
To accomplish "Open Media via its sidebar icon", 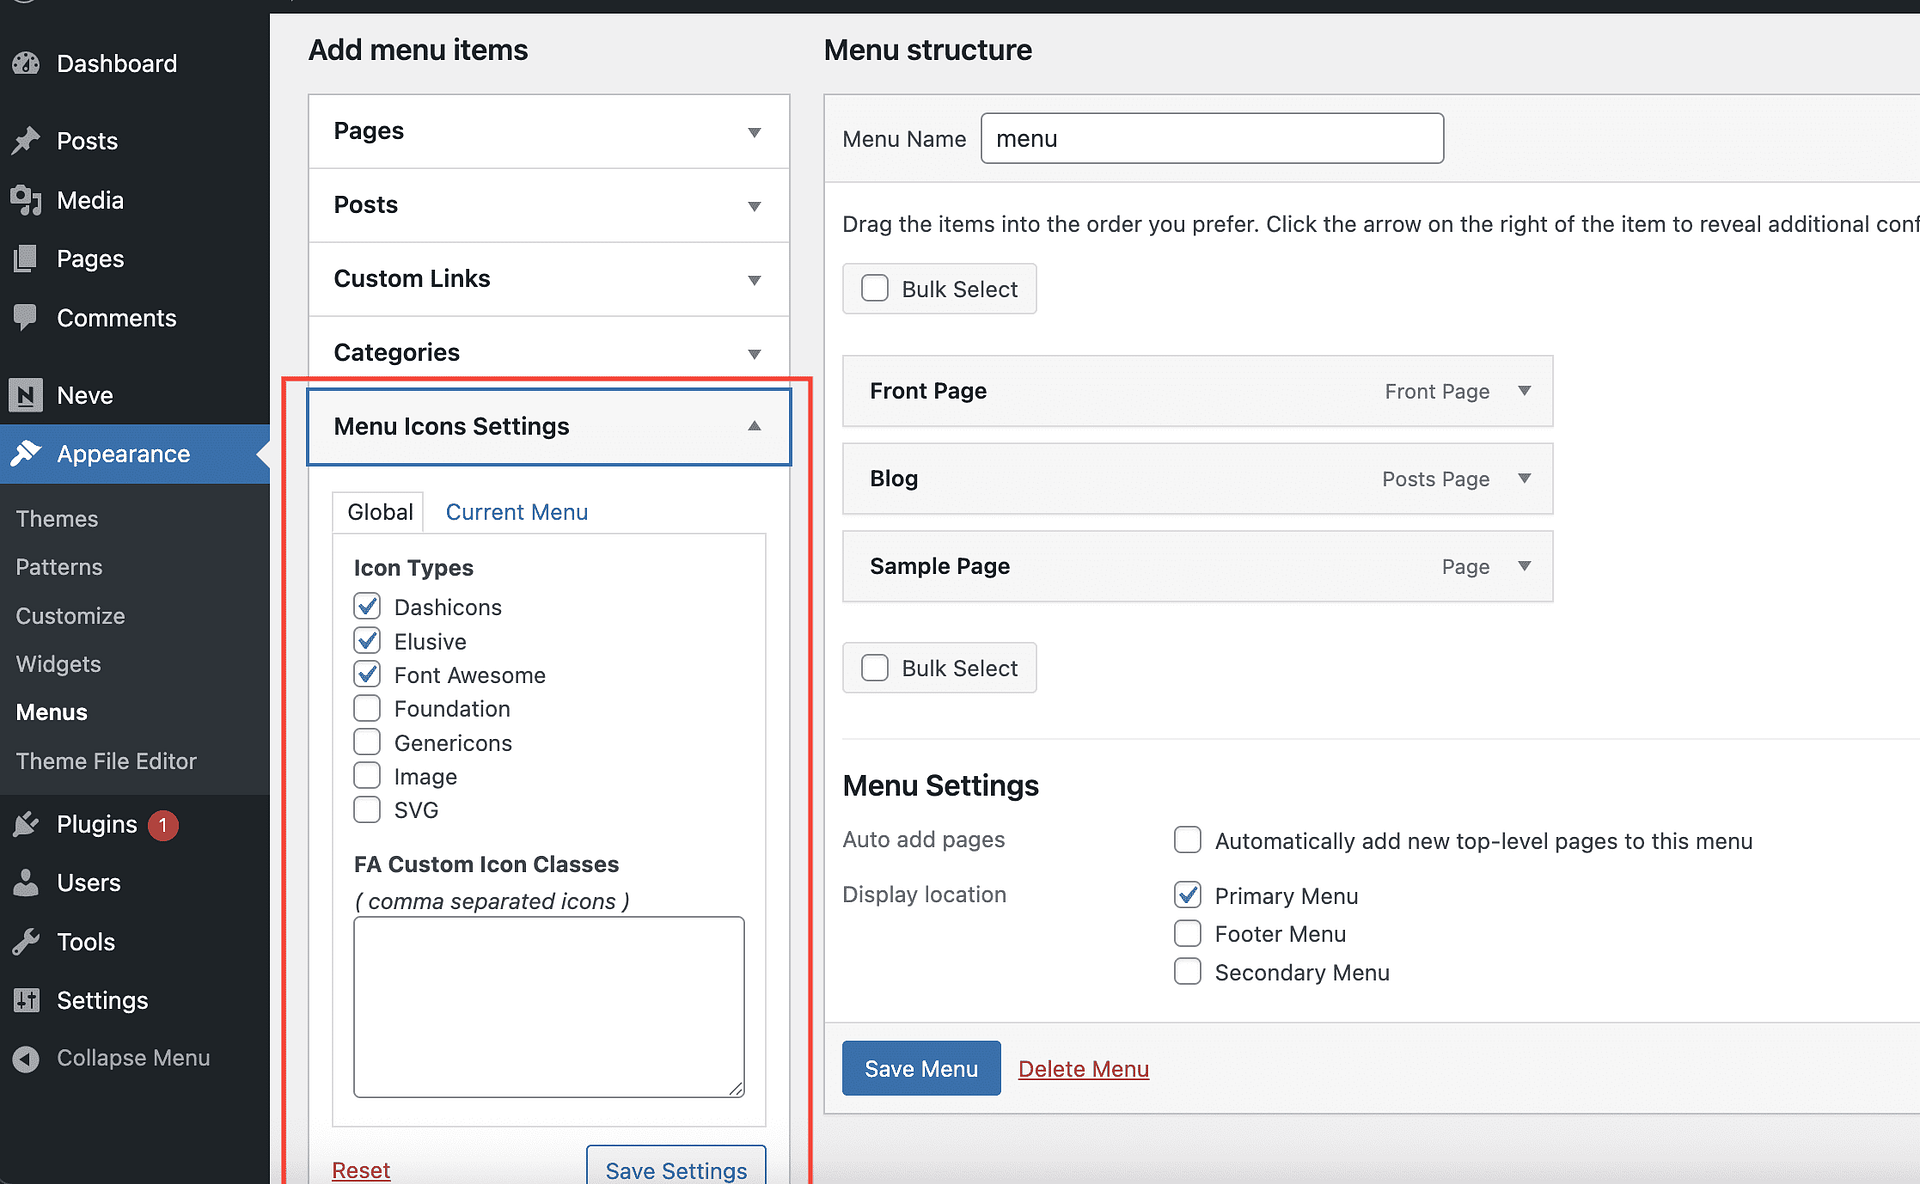I will (26, 200).
